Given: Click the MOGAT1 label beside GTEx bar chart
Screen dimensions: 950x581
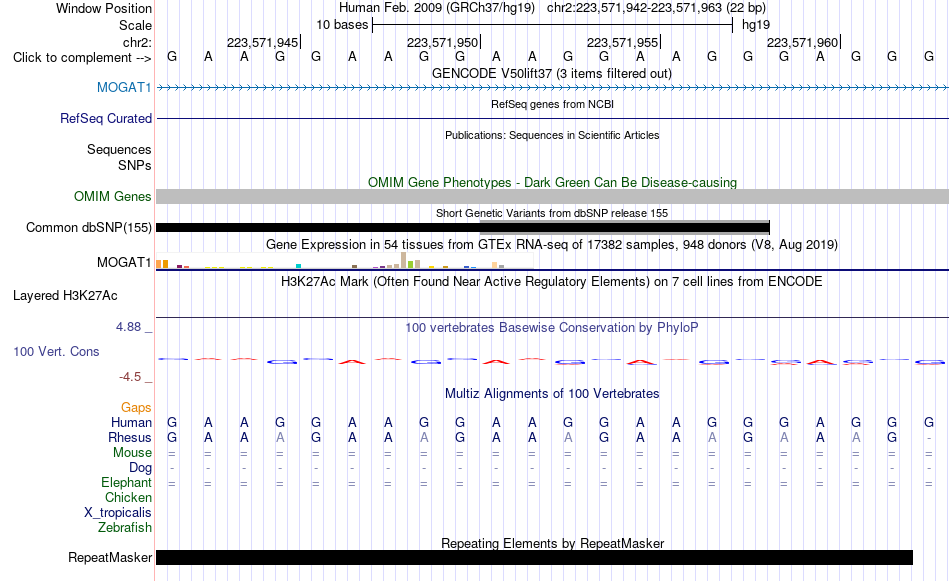Looking at the screenshot, I should coord(124,262).
